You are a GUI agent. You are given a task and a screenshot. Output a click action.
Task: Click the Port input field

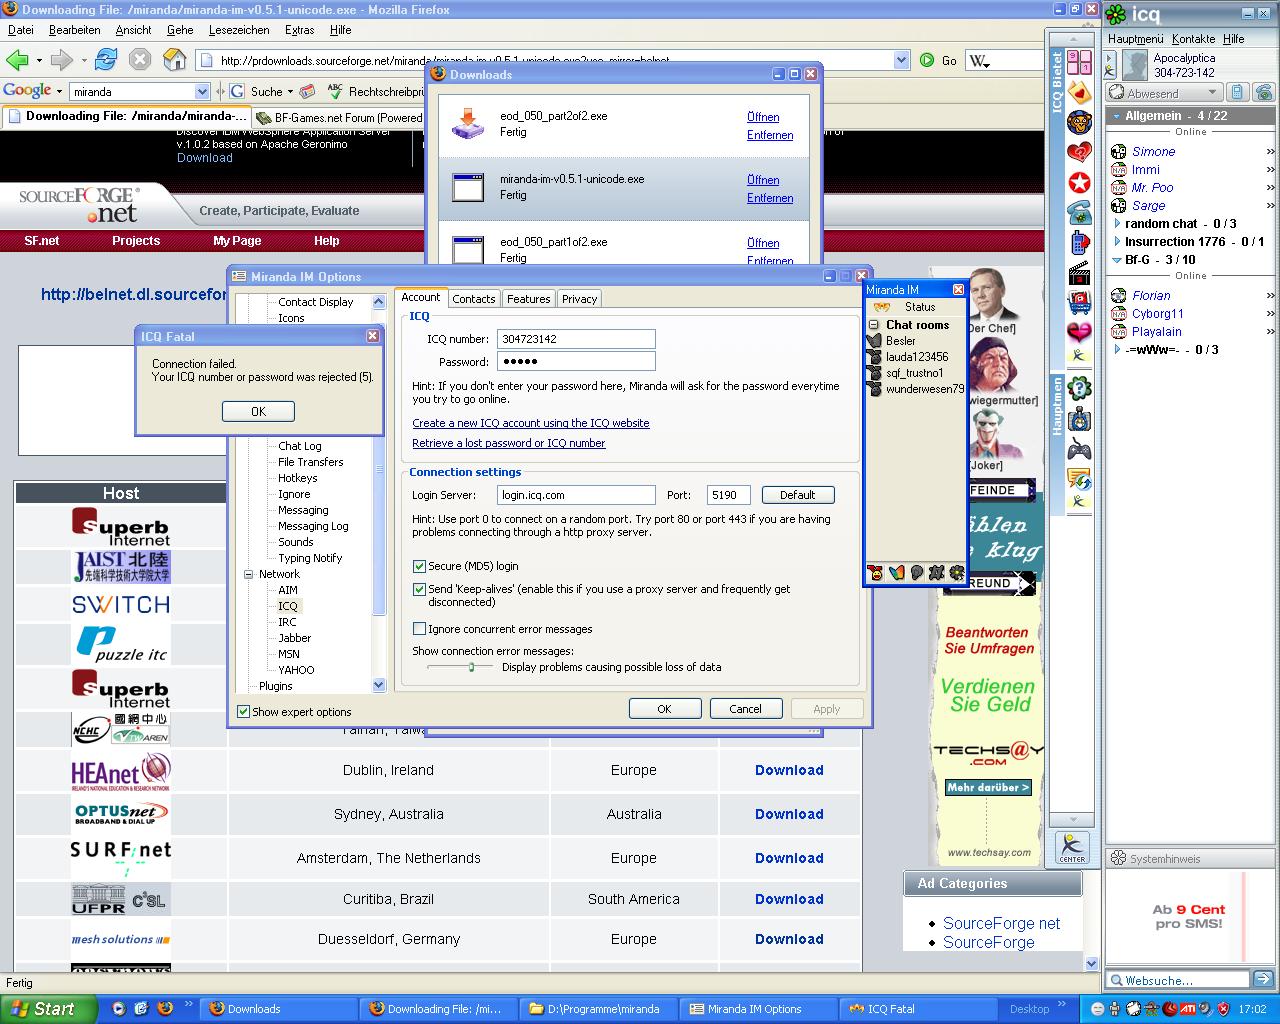729,495
